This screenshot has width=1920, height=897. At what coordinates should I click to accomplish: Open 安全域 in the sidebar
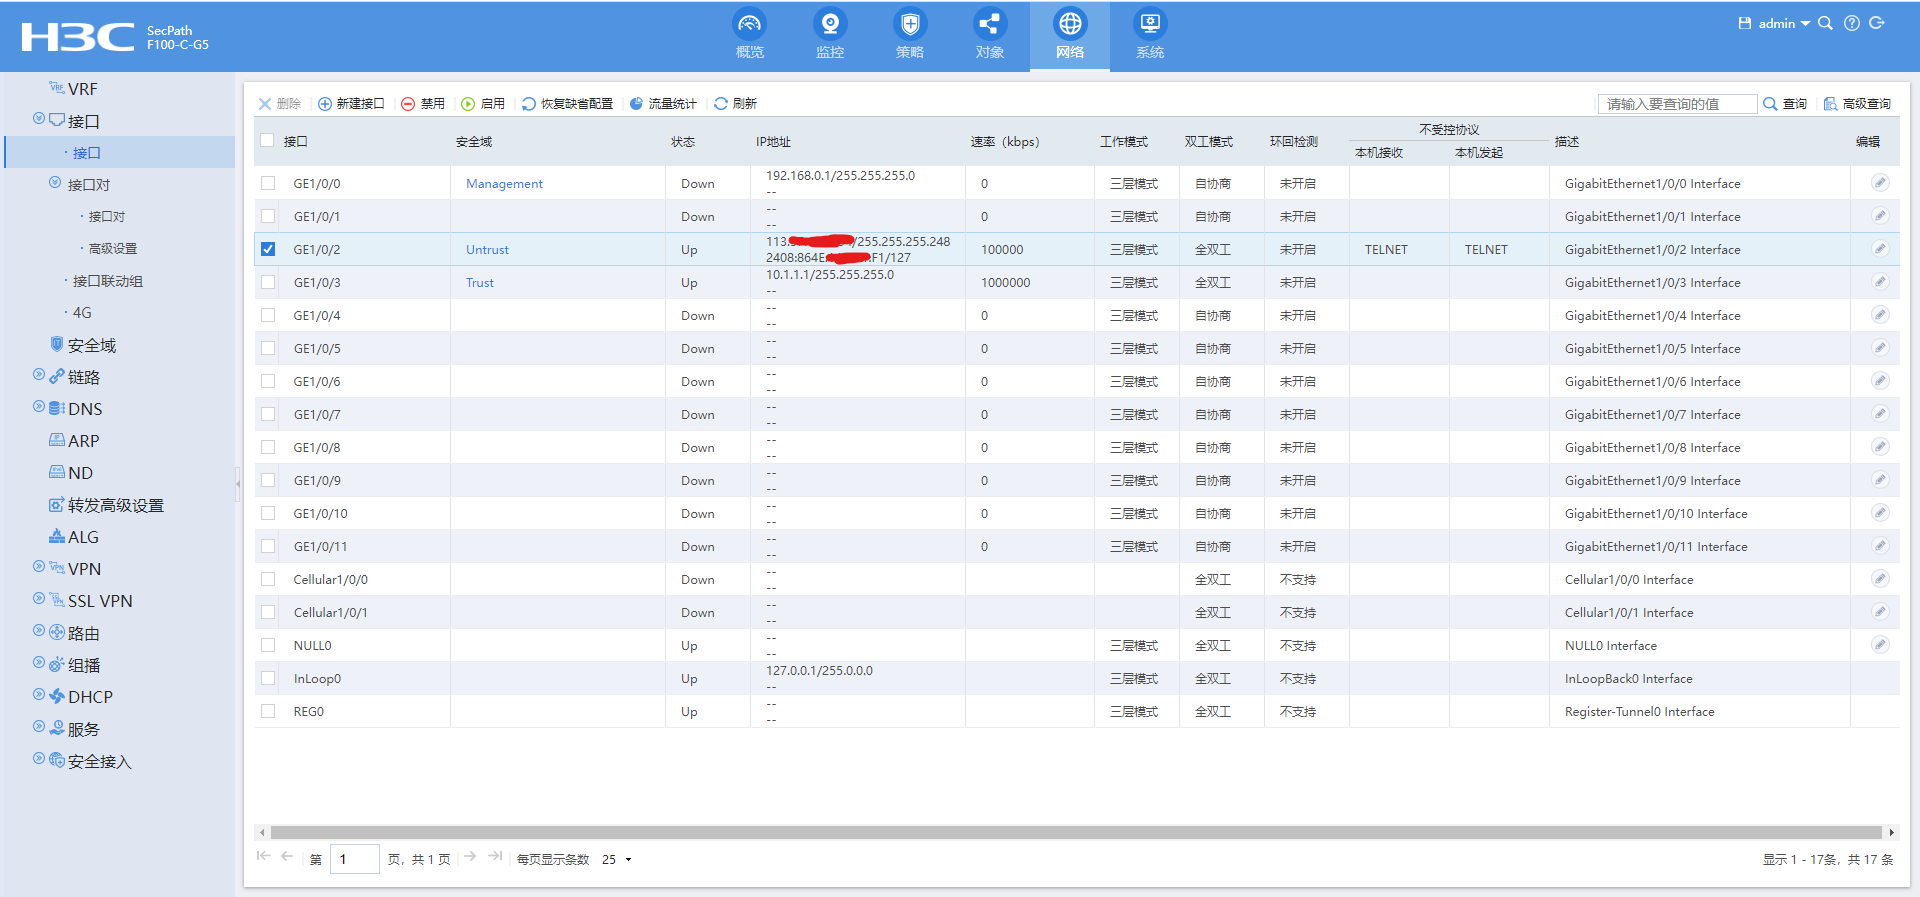(x=91, y=345)
